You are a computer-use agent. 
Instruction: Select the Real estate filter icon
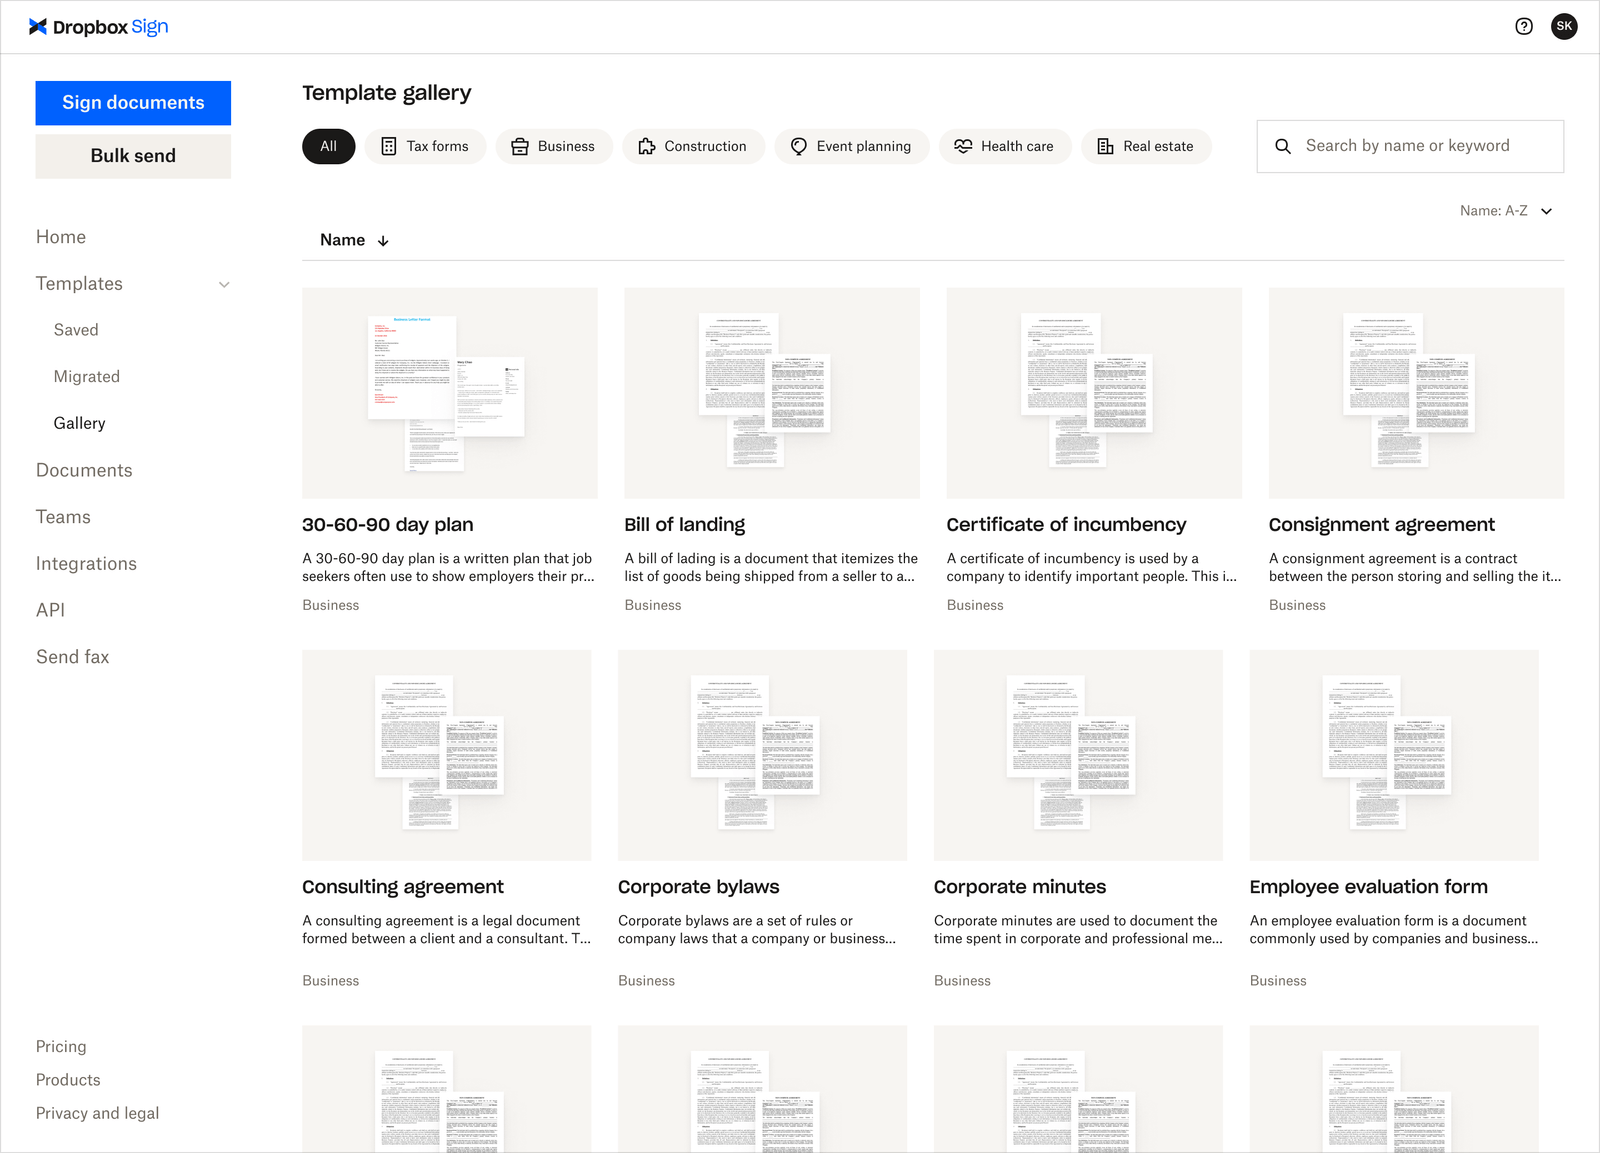click(x=1105, y=146)
